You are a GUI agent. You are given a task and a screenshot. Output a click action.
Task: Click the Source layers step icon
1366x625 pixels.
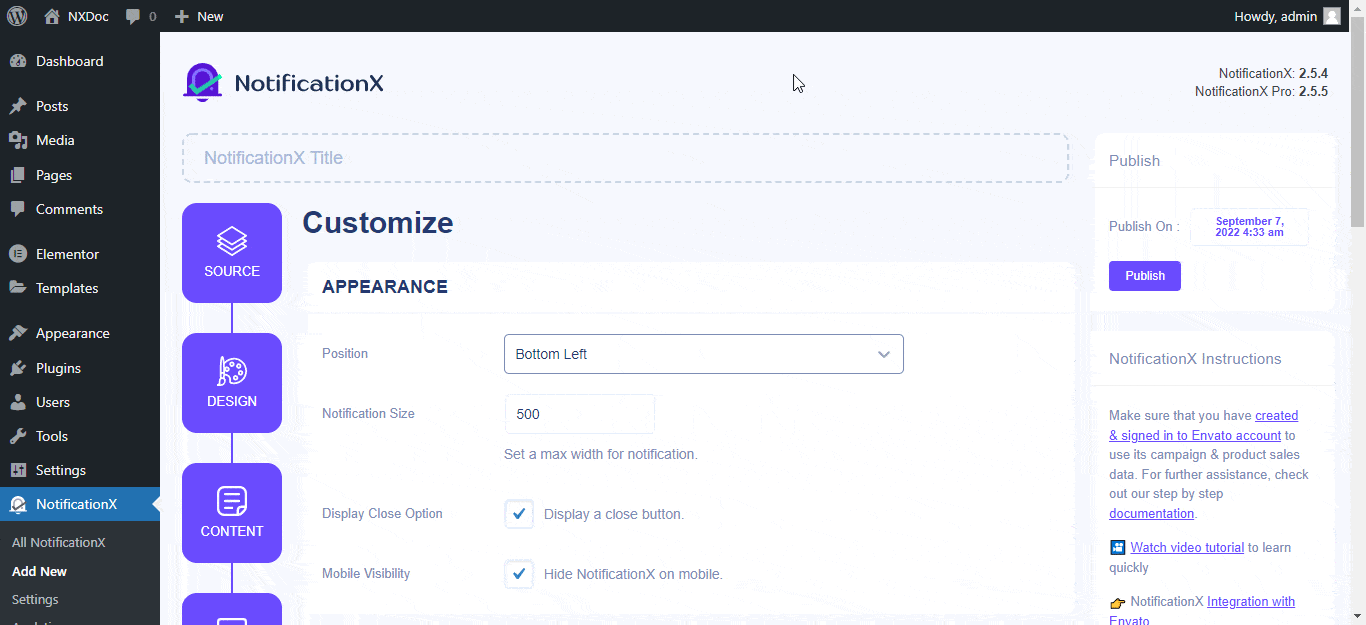point(232,241)
